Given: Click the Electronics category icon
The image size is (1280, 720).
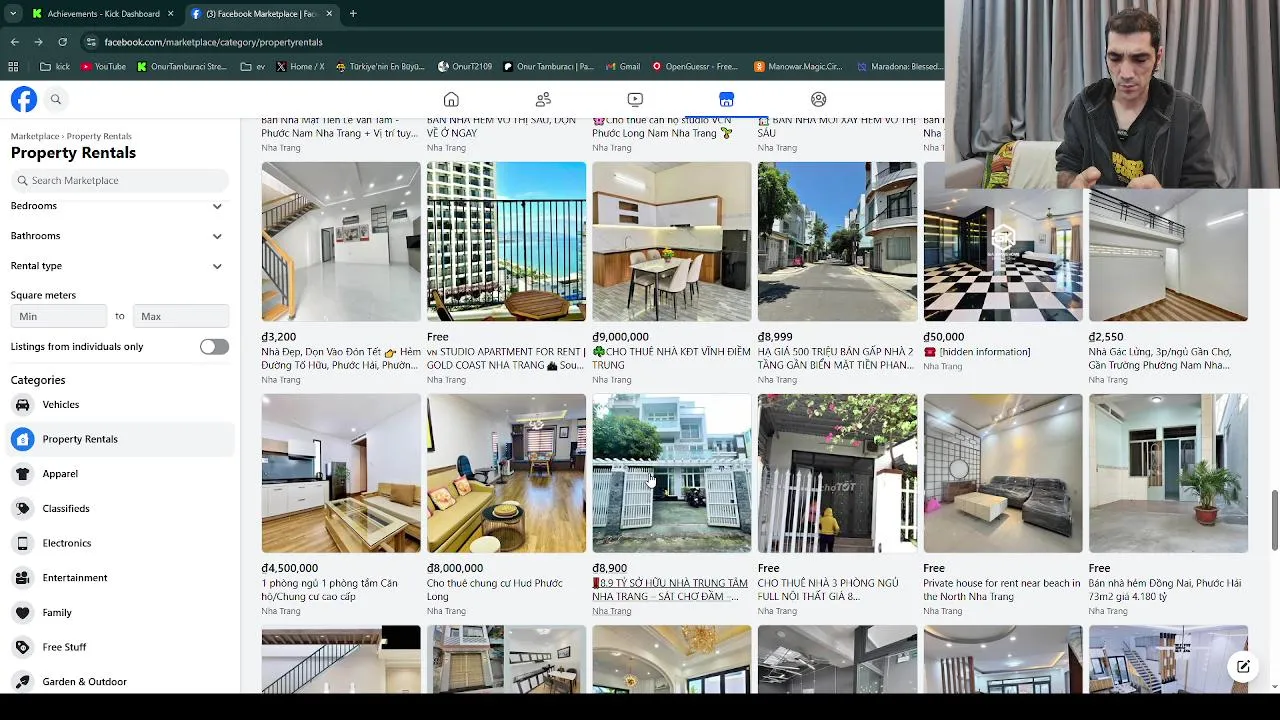Looking at the screenshot, I should pos(22,543).
